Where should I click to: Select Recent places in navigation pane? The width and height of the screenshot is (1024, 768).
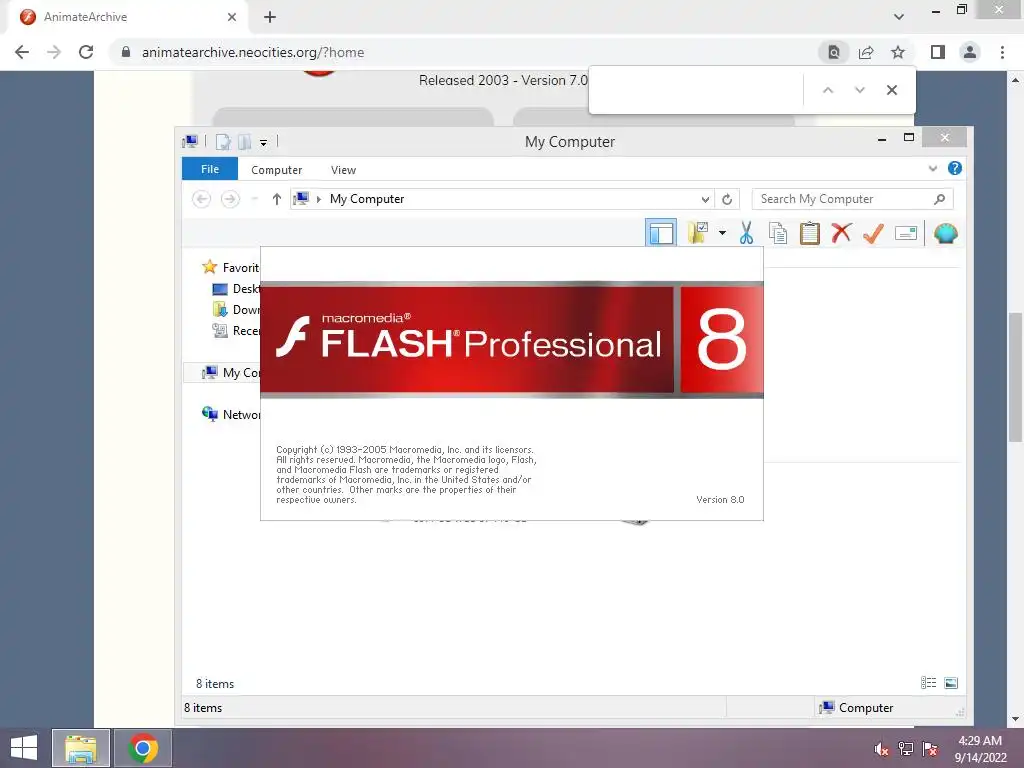tap(236, 330)
